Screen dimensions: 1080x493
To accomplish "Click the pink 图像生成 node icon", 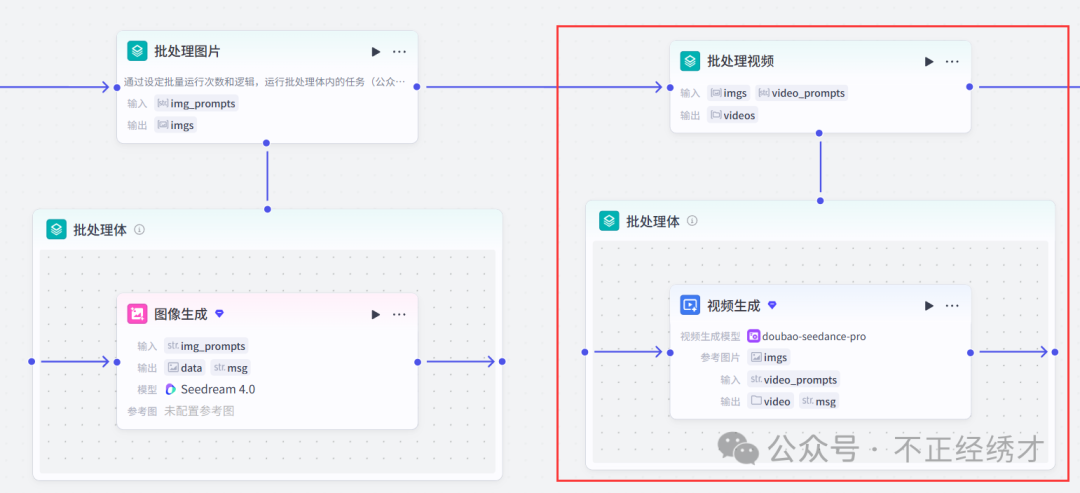I will pos(137,314).
